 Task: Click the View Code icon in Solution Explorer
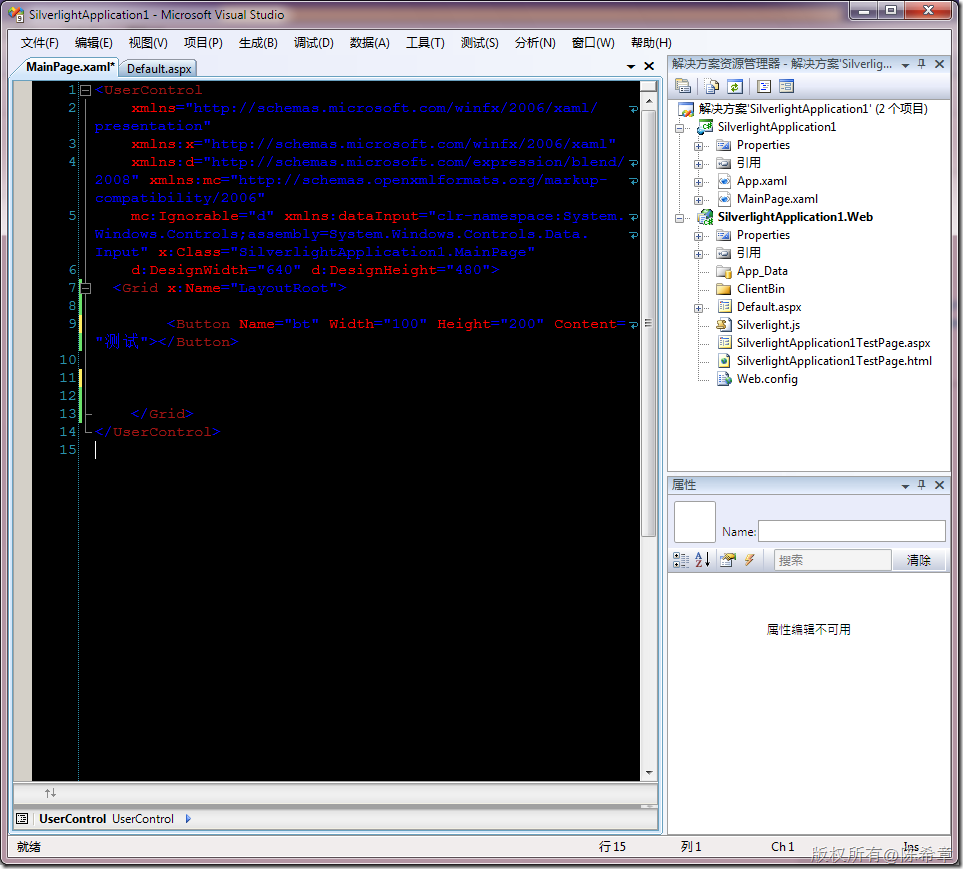[763, 86]
